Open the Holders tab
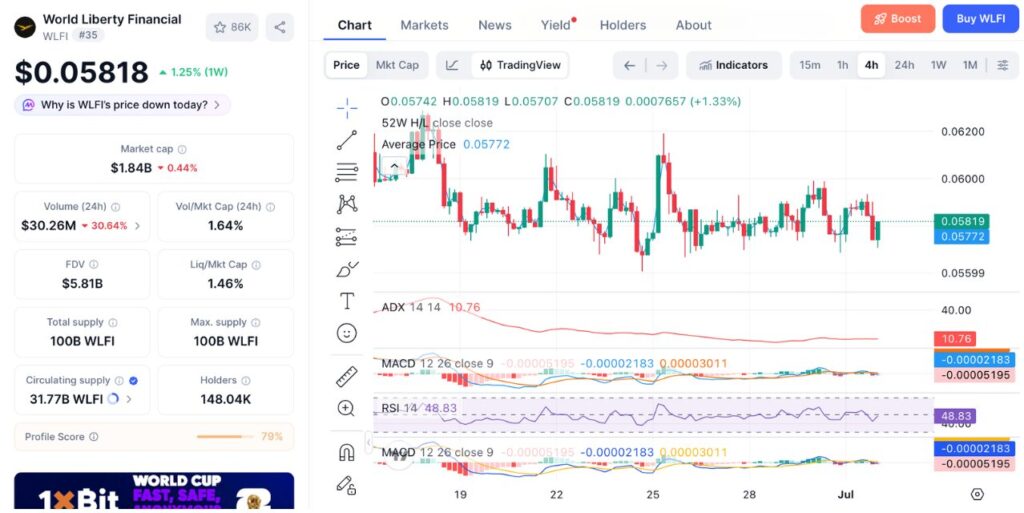This screenshot has width=1024, height=513. [x=622, y=25]
